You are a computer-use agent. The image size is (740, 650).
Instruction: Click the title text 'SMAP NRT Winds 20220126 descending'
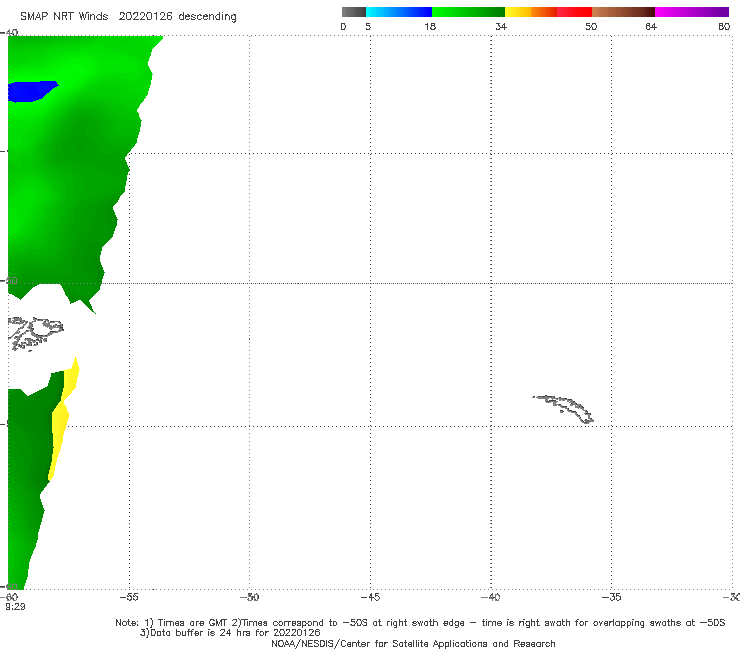(x=128, y=17)
